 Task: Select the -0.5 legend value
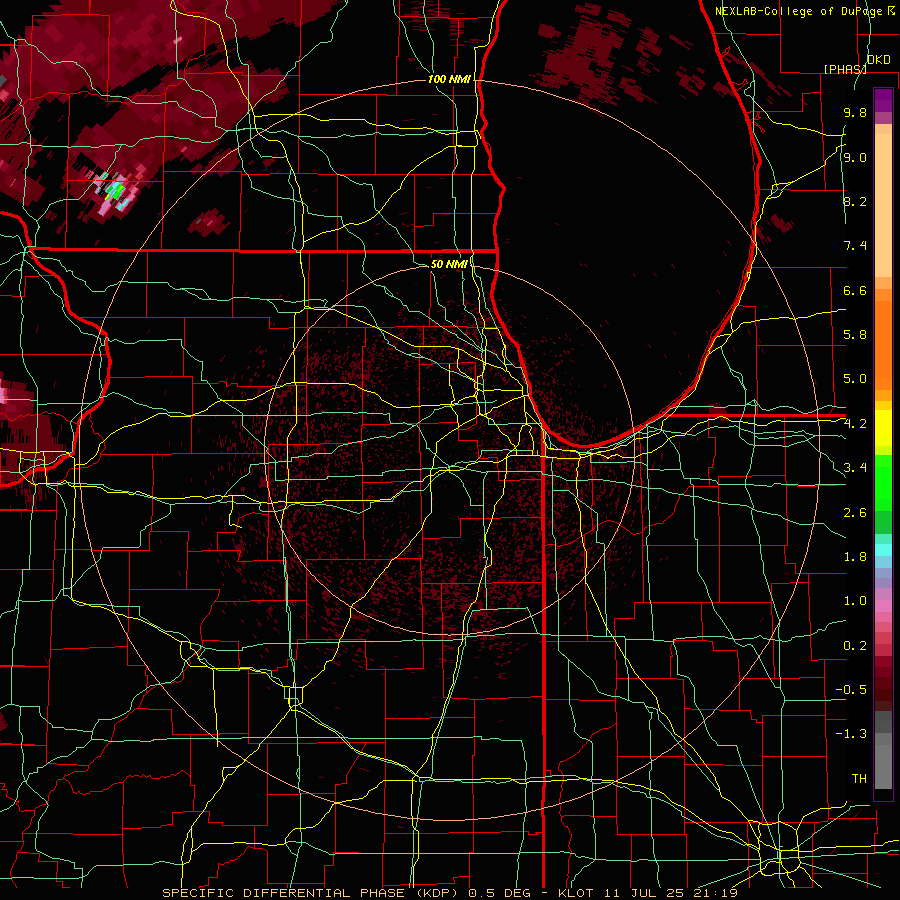851,690
